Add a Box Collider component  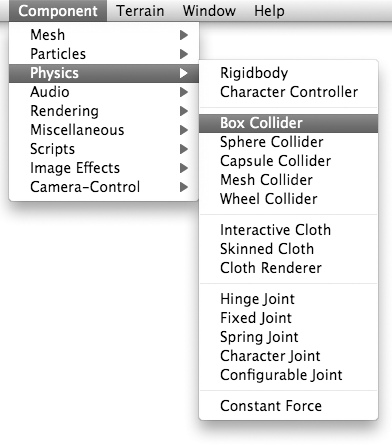289,123
